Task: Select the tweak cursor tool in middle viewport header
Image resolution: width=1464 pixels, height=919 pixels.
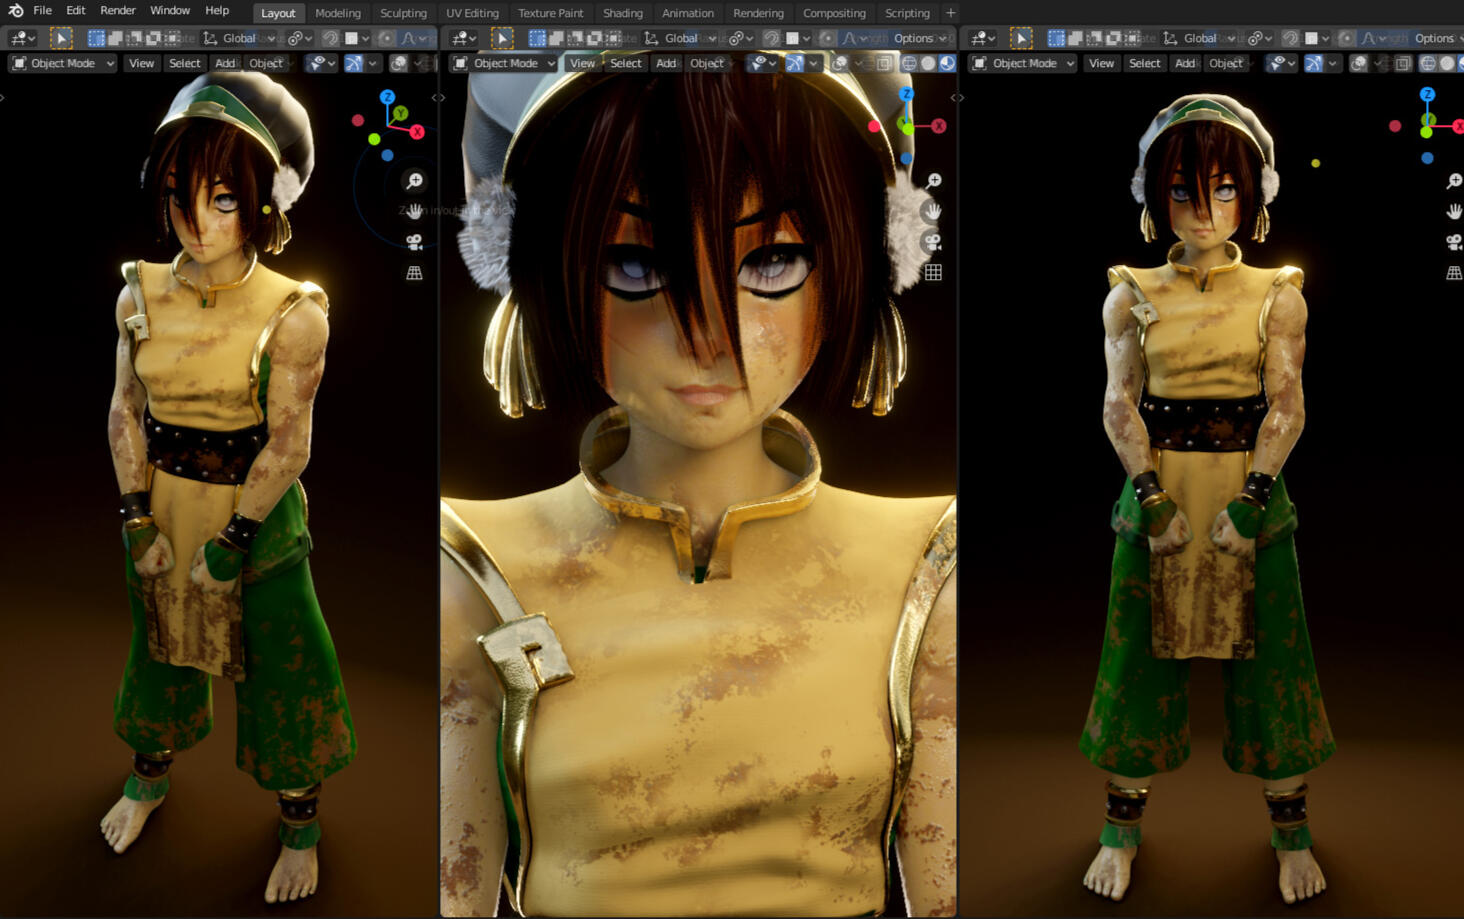Action: pos(502,38)
